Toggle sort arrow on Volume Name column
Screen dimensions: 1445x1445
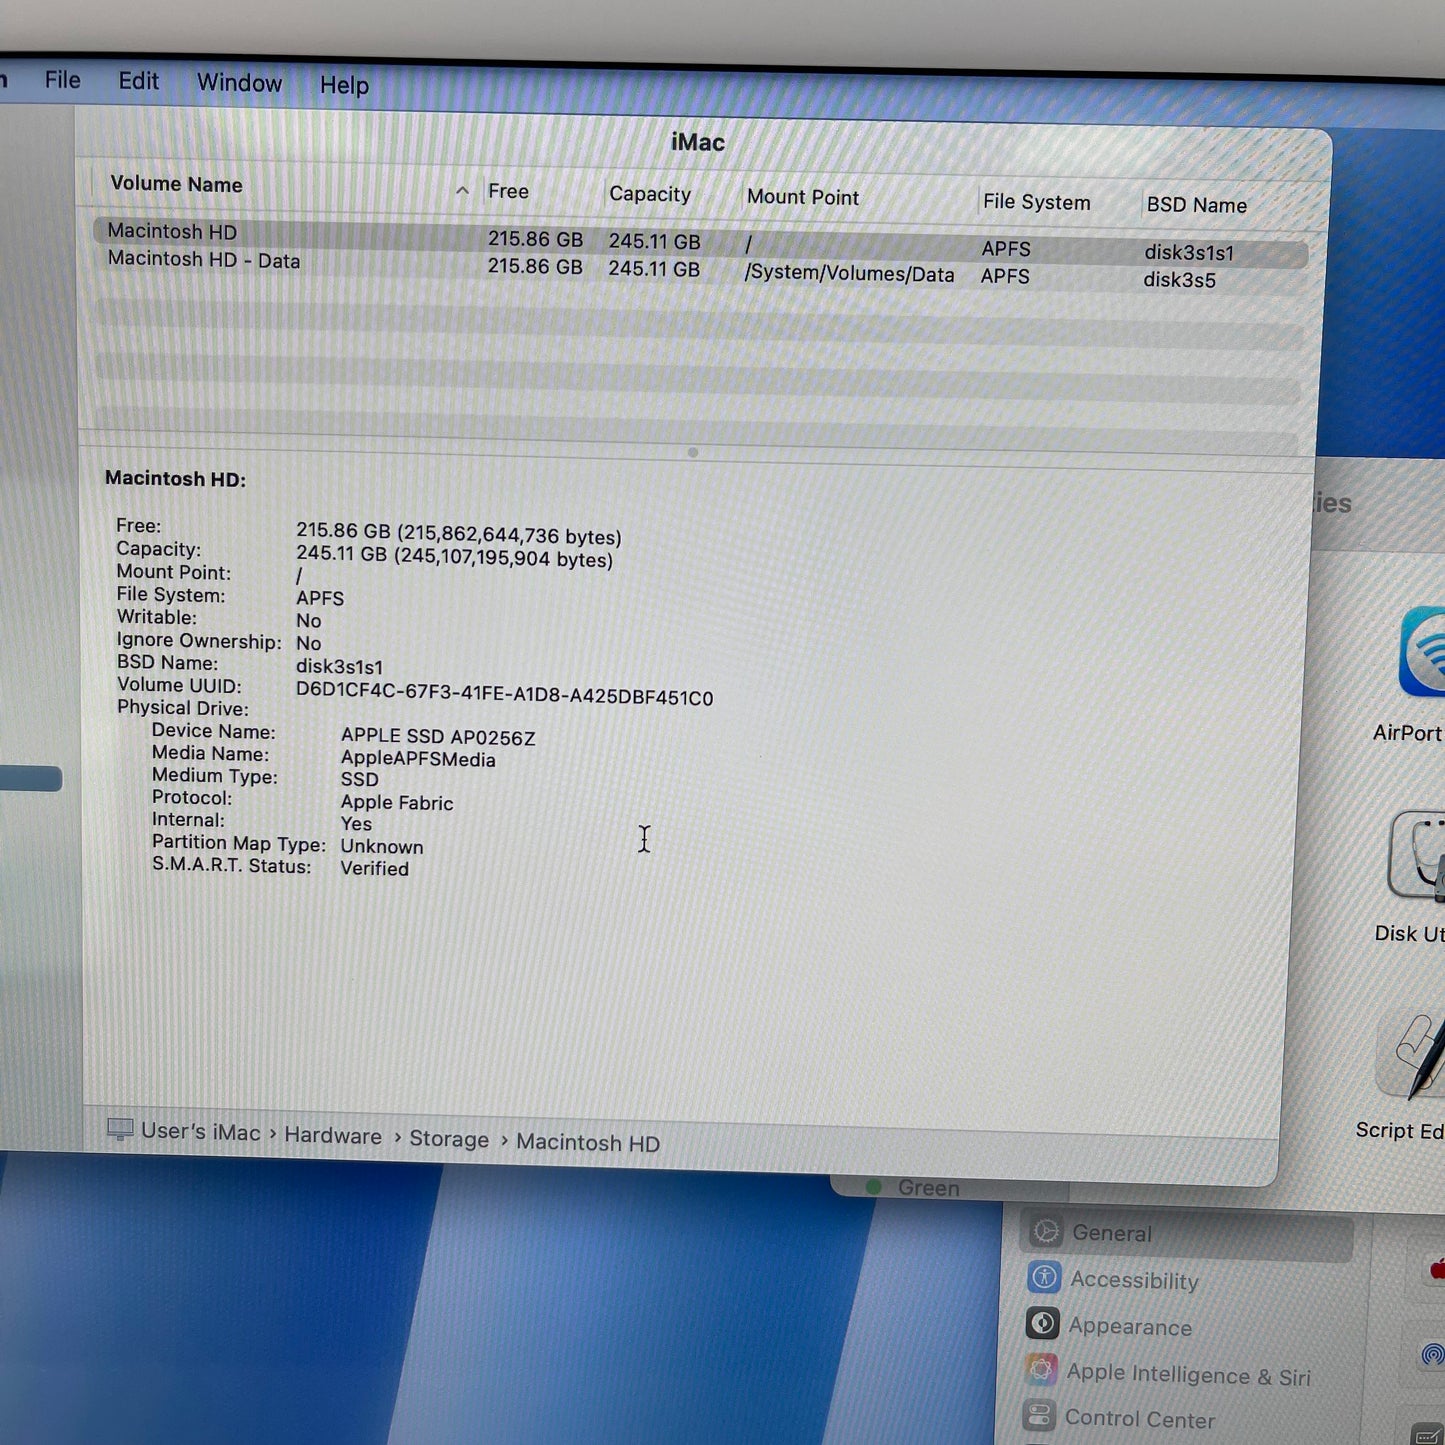pyautogui.click(x=462, y=190)
